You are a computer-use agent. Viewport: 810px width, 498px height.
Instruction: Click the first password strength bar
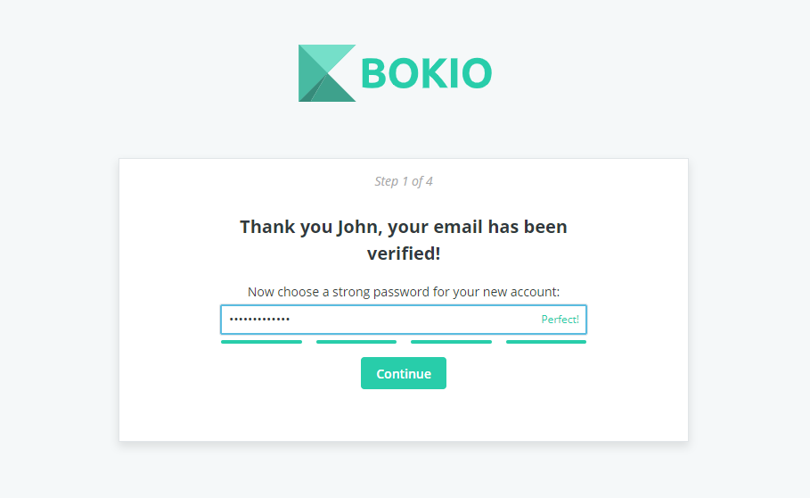pos(261,341)
